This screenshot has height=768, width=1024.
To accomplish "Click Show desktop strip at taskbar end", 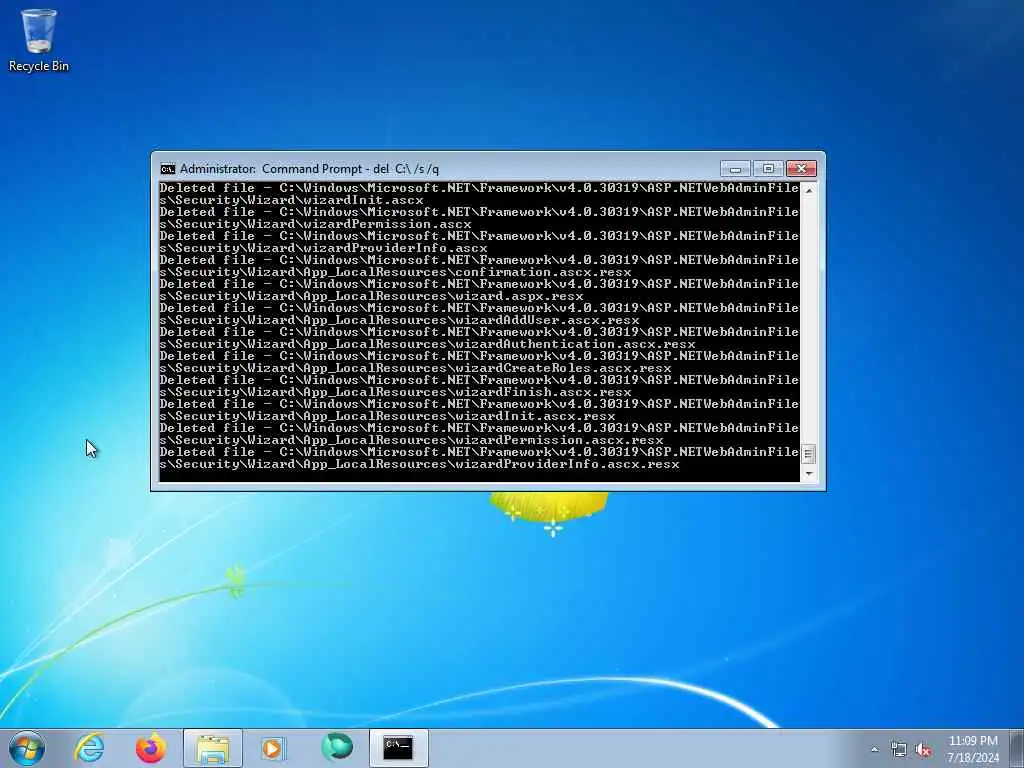I will coord(1017,748).
